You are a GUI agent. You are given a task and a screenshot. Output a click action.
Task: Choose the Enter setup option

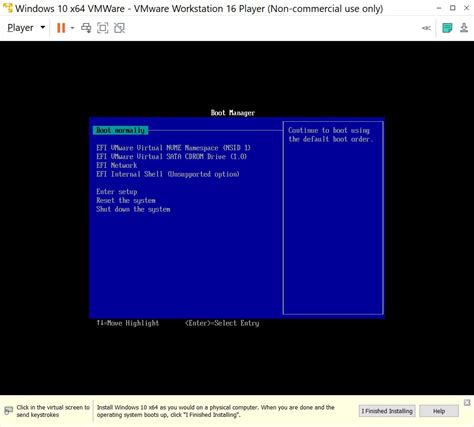pos(117,192)
